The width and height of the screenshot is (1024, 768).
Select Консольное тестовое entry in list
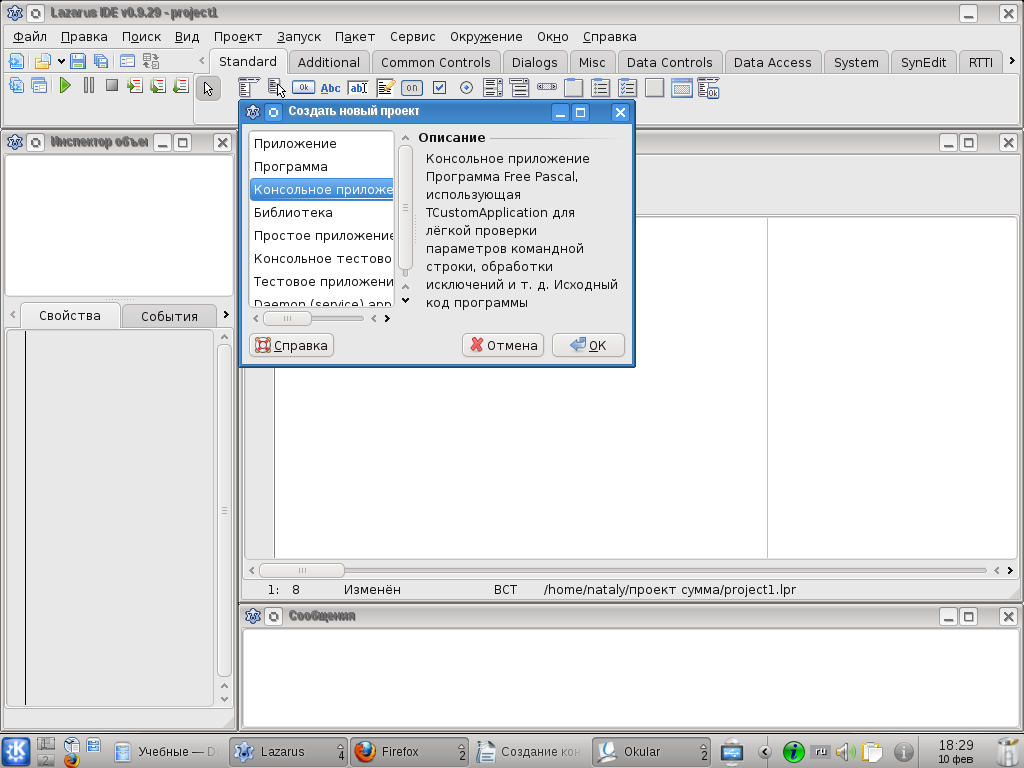322,259
